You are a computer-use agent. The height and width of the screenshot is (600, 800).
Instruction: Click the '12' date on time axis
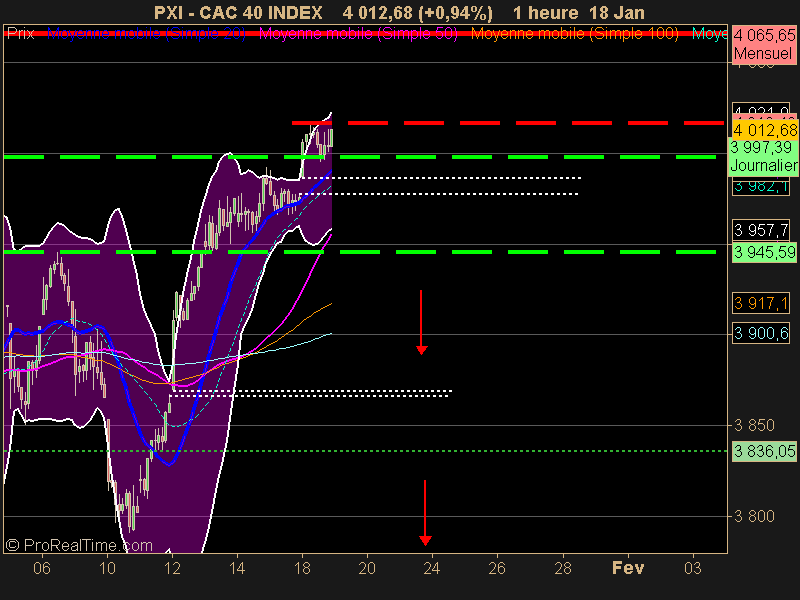coord(172,568)
